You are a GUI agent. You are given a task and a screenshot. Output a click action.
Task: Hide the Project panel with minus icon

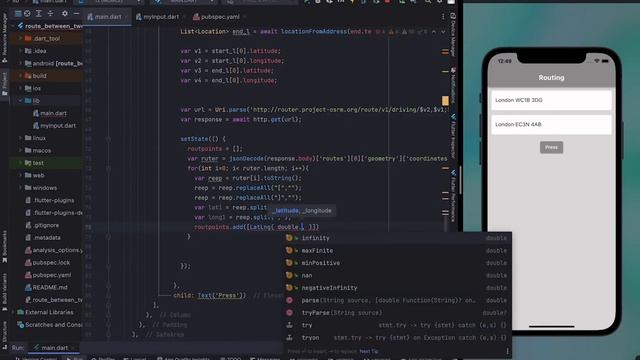click(x=76, y=13)
